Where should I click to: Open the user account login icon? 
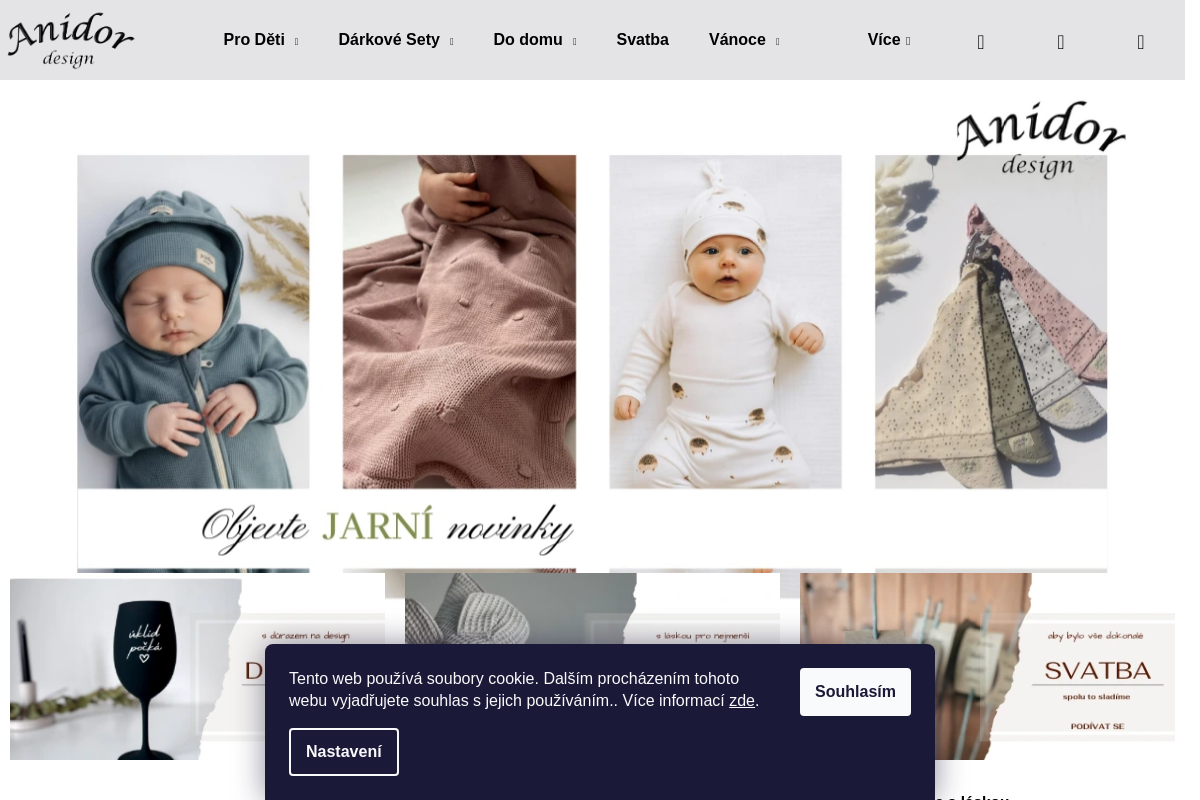pos(1060,42)
